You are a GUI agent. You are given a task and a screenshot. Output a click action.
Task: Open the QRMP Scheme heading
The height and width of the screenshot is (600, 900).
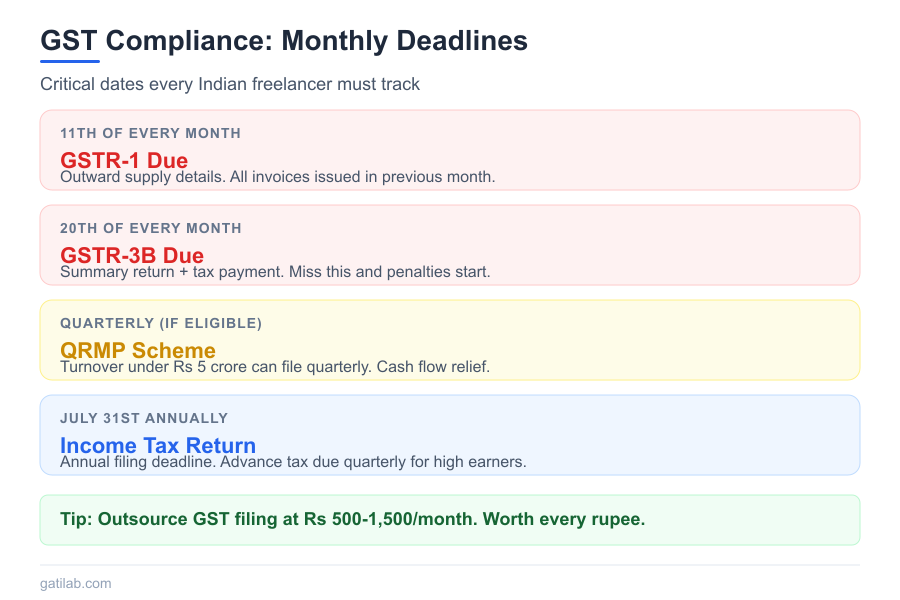pyautogui.click(x=138, y=349)
